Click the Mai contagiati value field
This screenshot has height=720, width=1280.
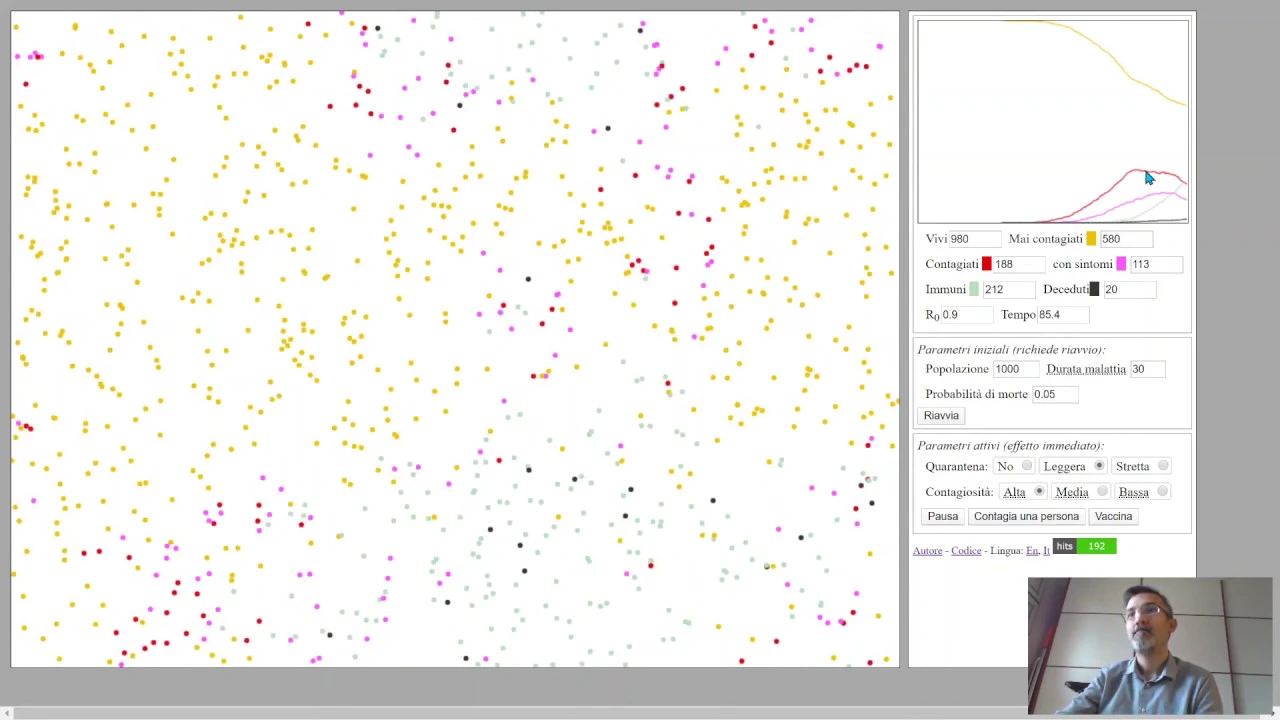coord(1126,239)
